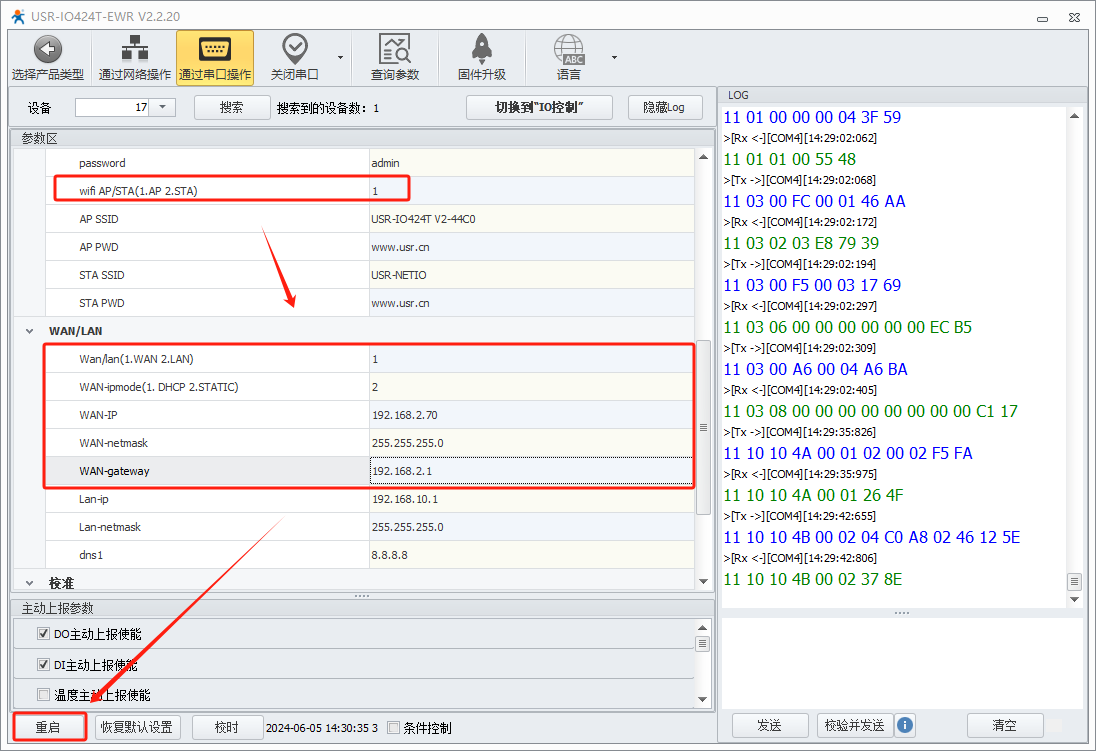Uncheck the DI主动上报使能 checkbox
The height and width of the screenshot is (751, 1096).
pos(43,664)
